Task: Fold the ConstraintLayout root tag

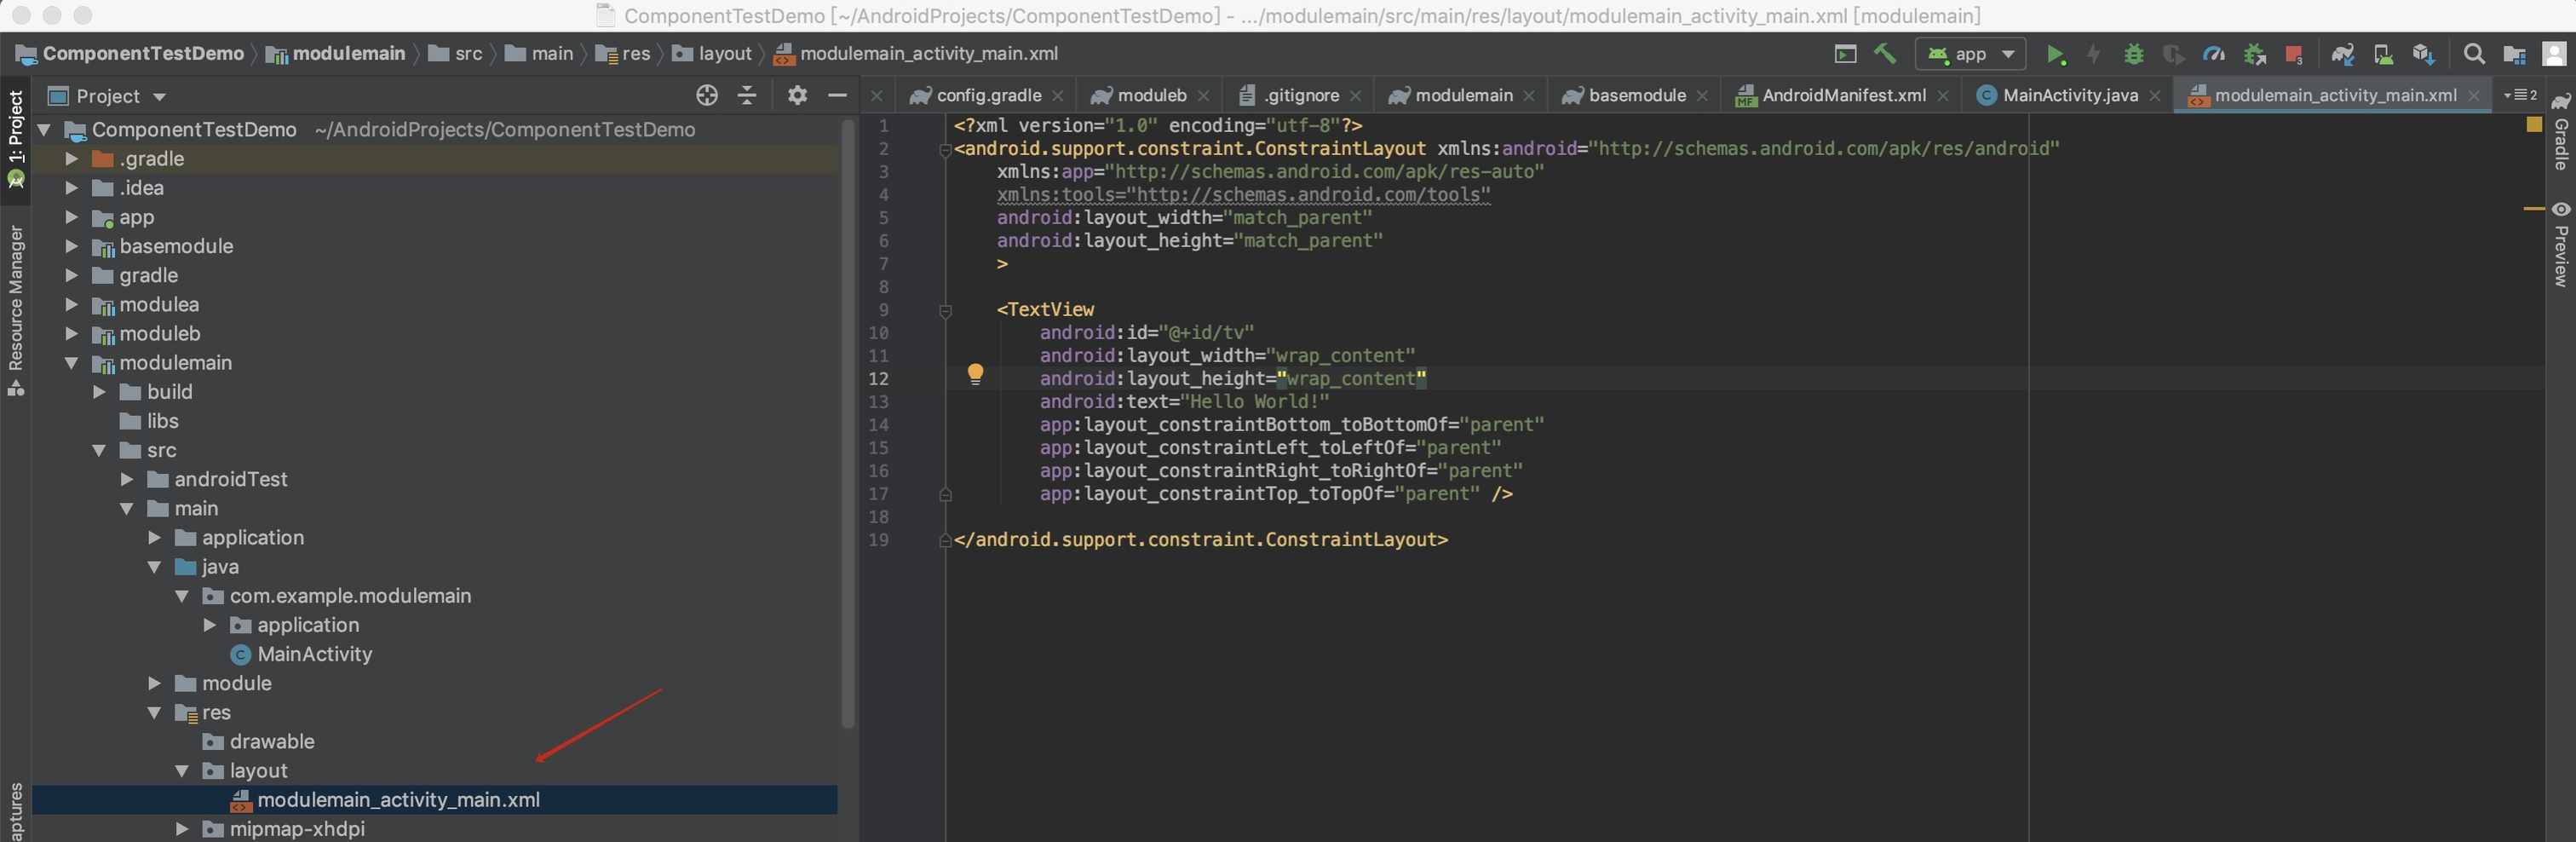Action: [945, 150]
